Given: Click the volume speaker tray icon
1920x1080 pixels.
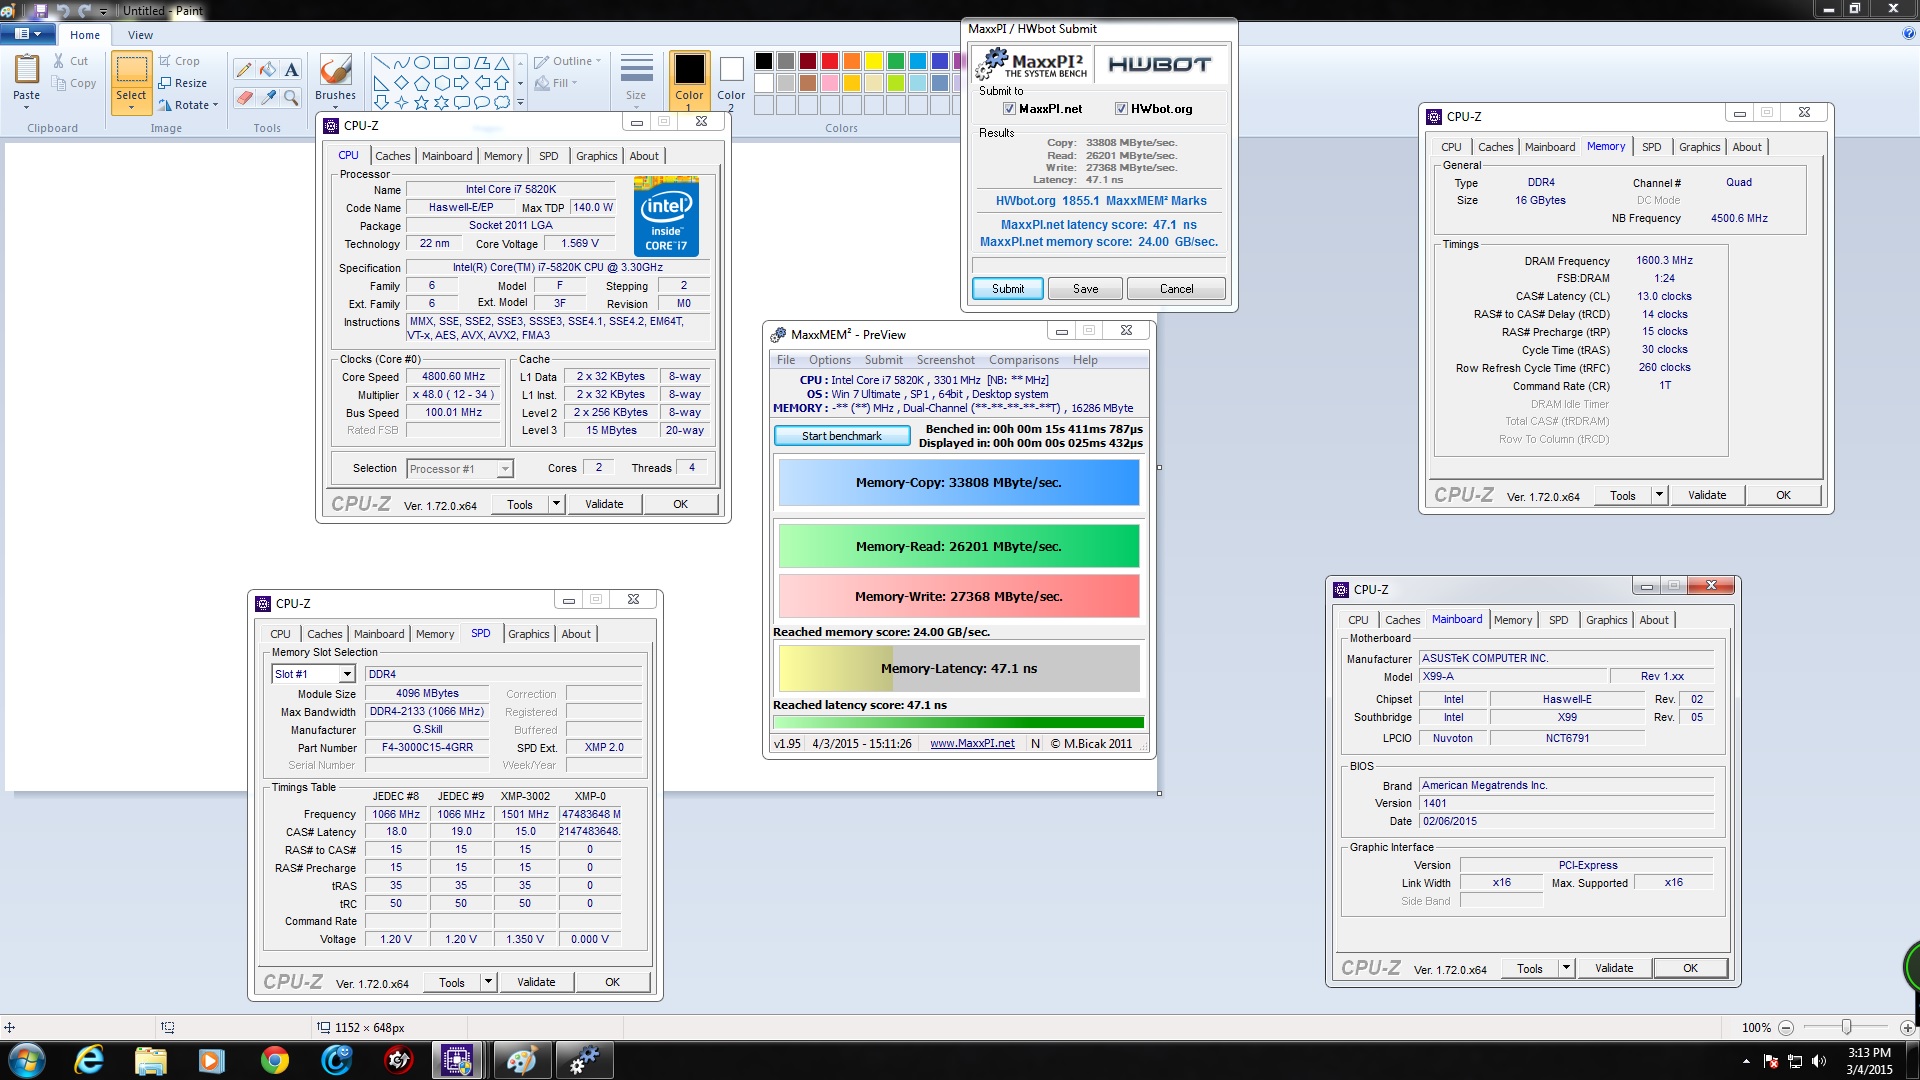Looking at the screenshot, I should (1819, 1061).
